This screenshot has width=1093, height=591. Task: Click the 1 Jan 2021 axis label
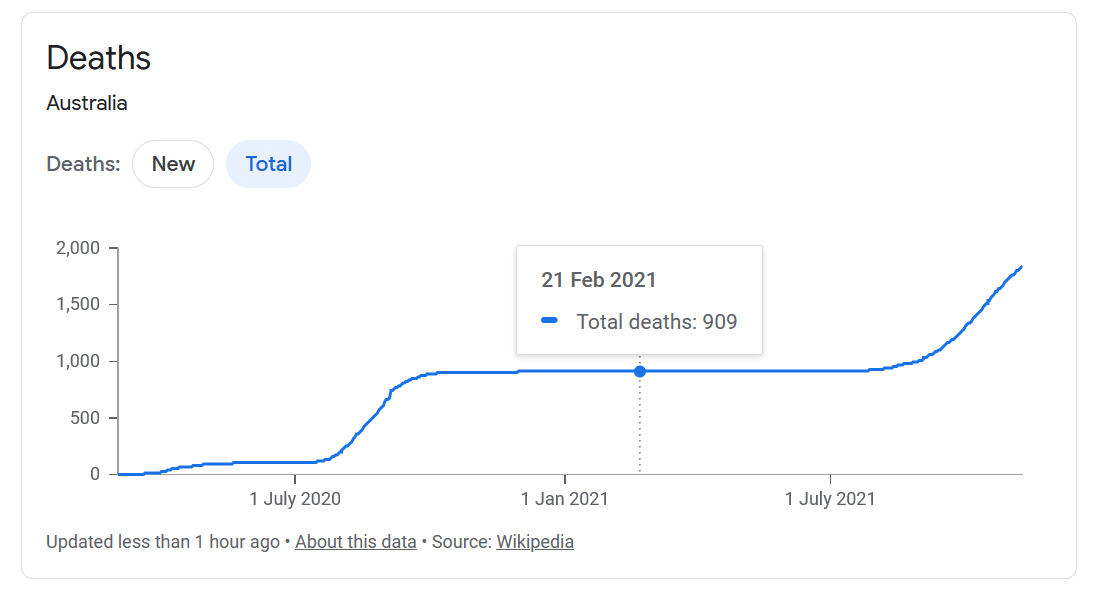click(565, 498)
